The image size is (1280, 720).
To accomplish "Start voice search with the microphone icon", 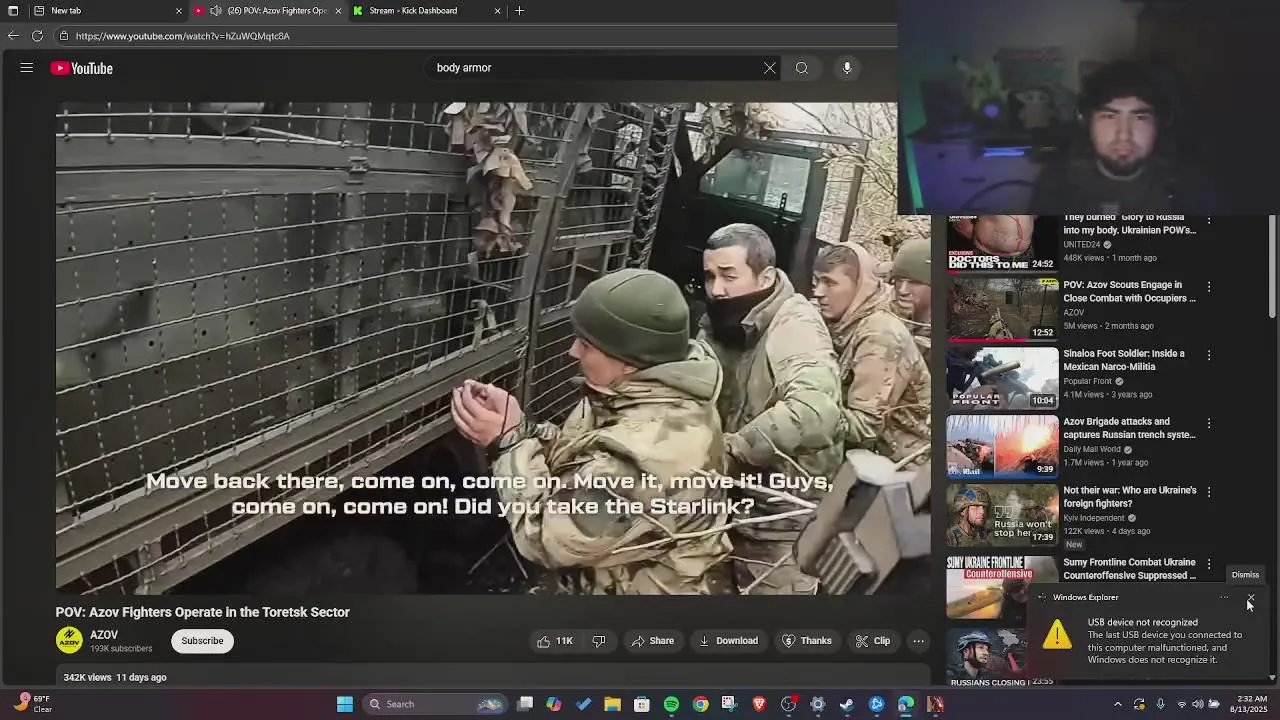I will tap(847, 68).
